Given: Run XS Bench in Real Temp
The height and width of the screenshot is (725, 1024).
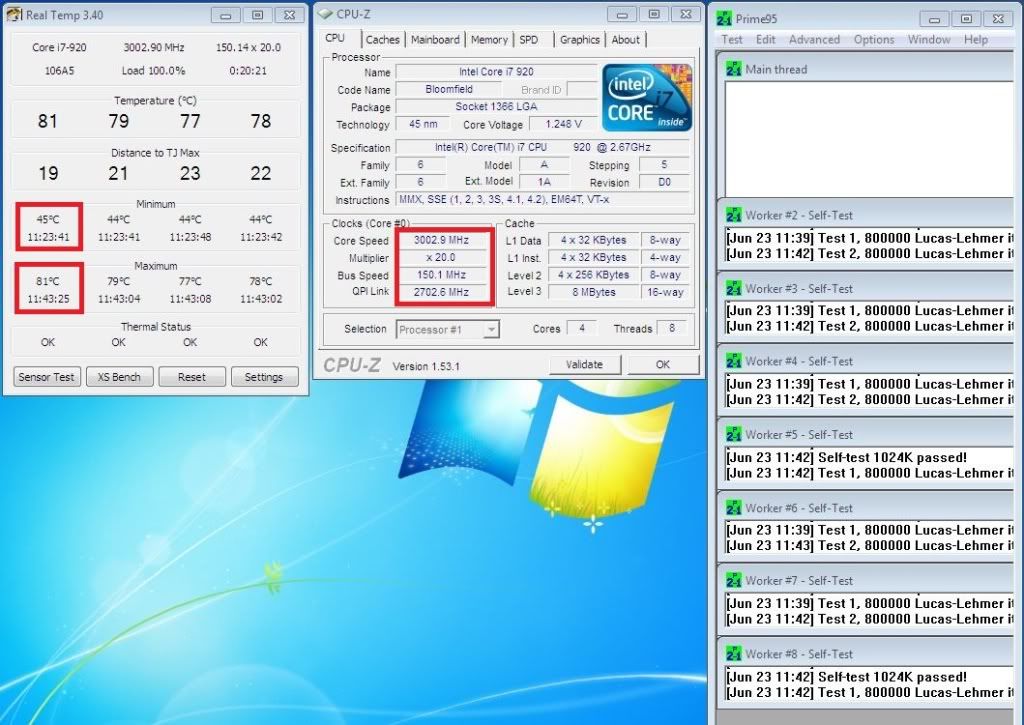Looking at the screenshot, I should pyautogui.click(x=119, y=377).
